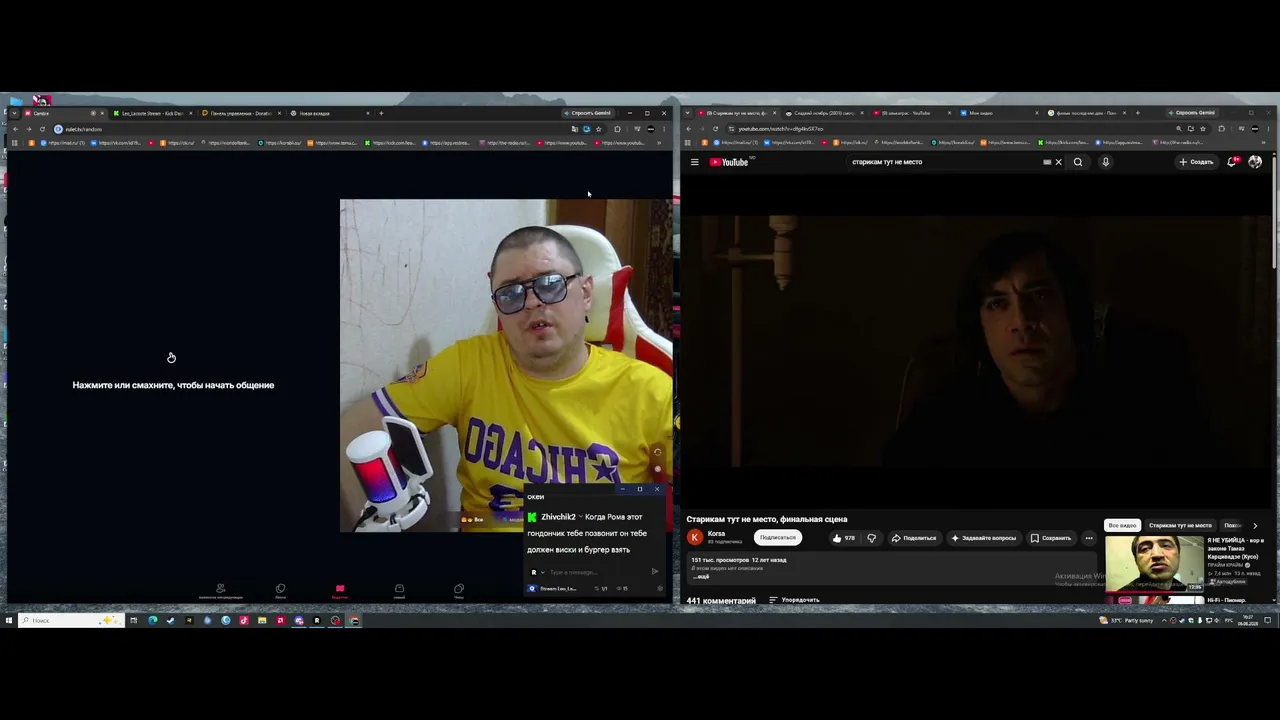Viewport: 1280px width, 720px height.
Task: Focus the Windows taskbar search box
Action: [71, 620]
